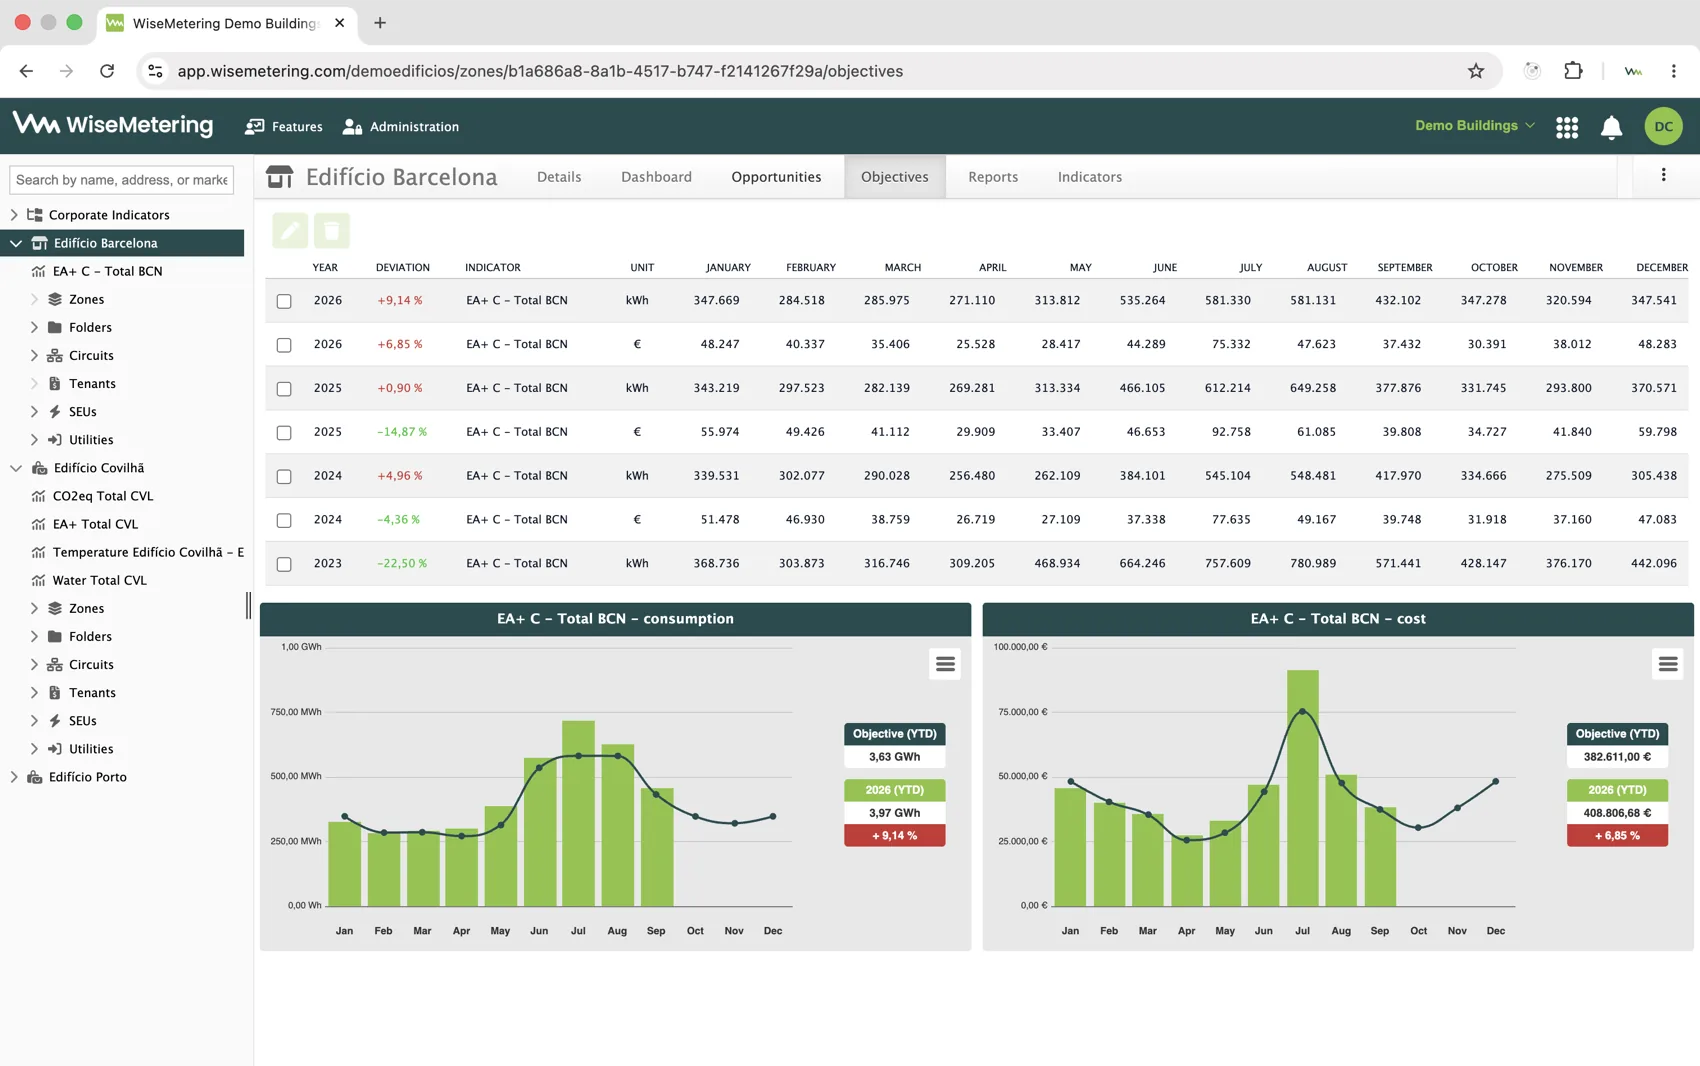This screenshot has width=1700, height=1066.
Task: Check the 2026 kWh objective row
Action: 284,301
